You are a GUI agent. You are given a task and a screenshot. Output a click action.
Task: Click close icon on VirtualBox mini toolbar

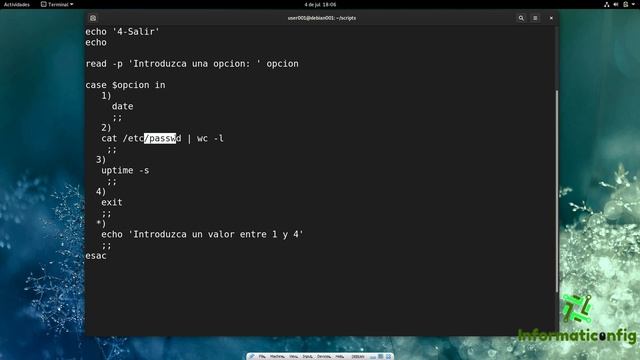pos(389,357)
